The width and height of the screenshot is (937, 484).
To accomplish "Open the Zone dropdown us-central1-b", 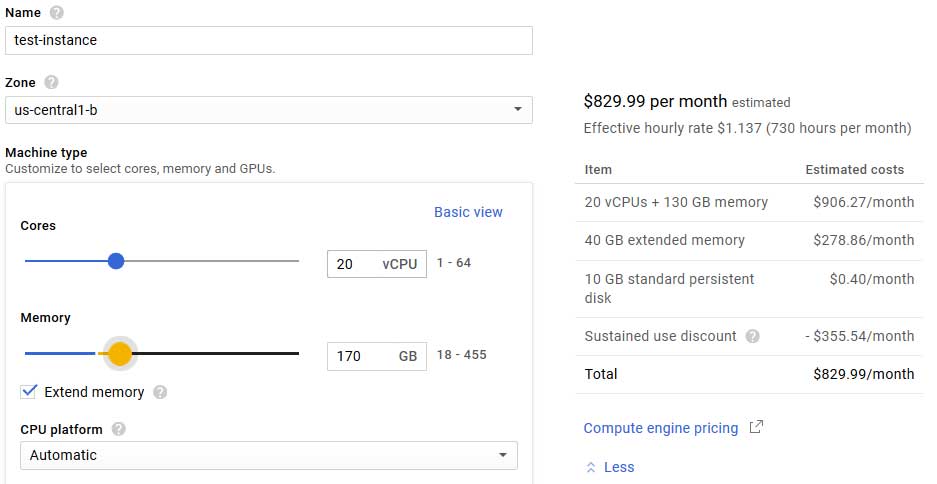I will tap(268, 109).
